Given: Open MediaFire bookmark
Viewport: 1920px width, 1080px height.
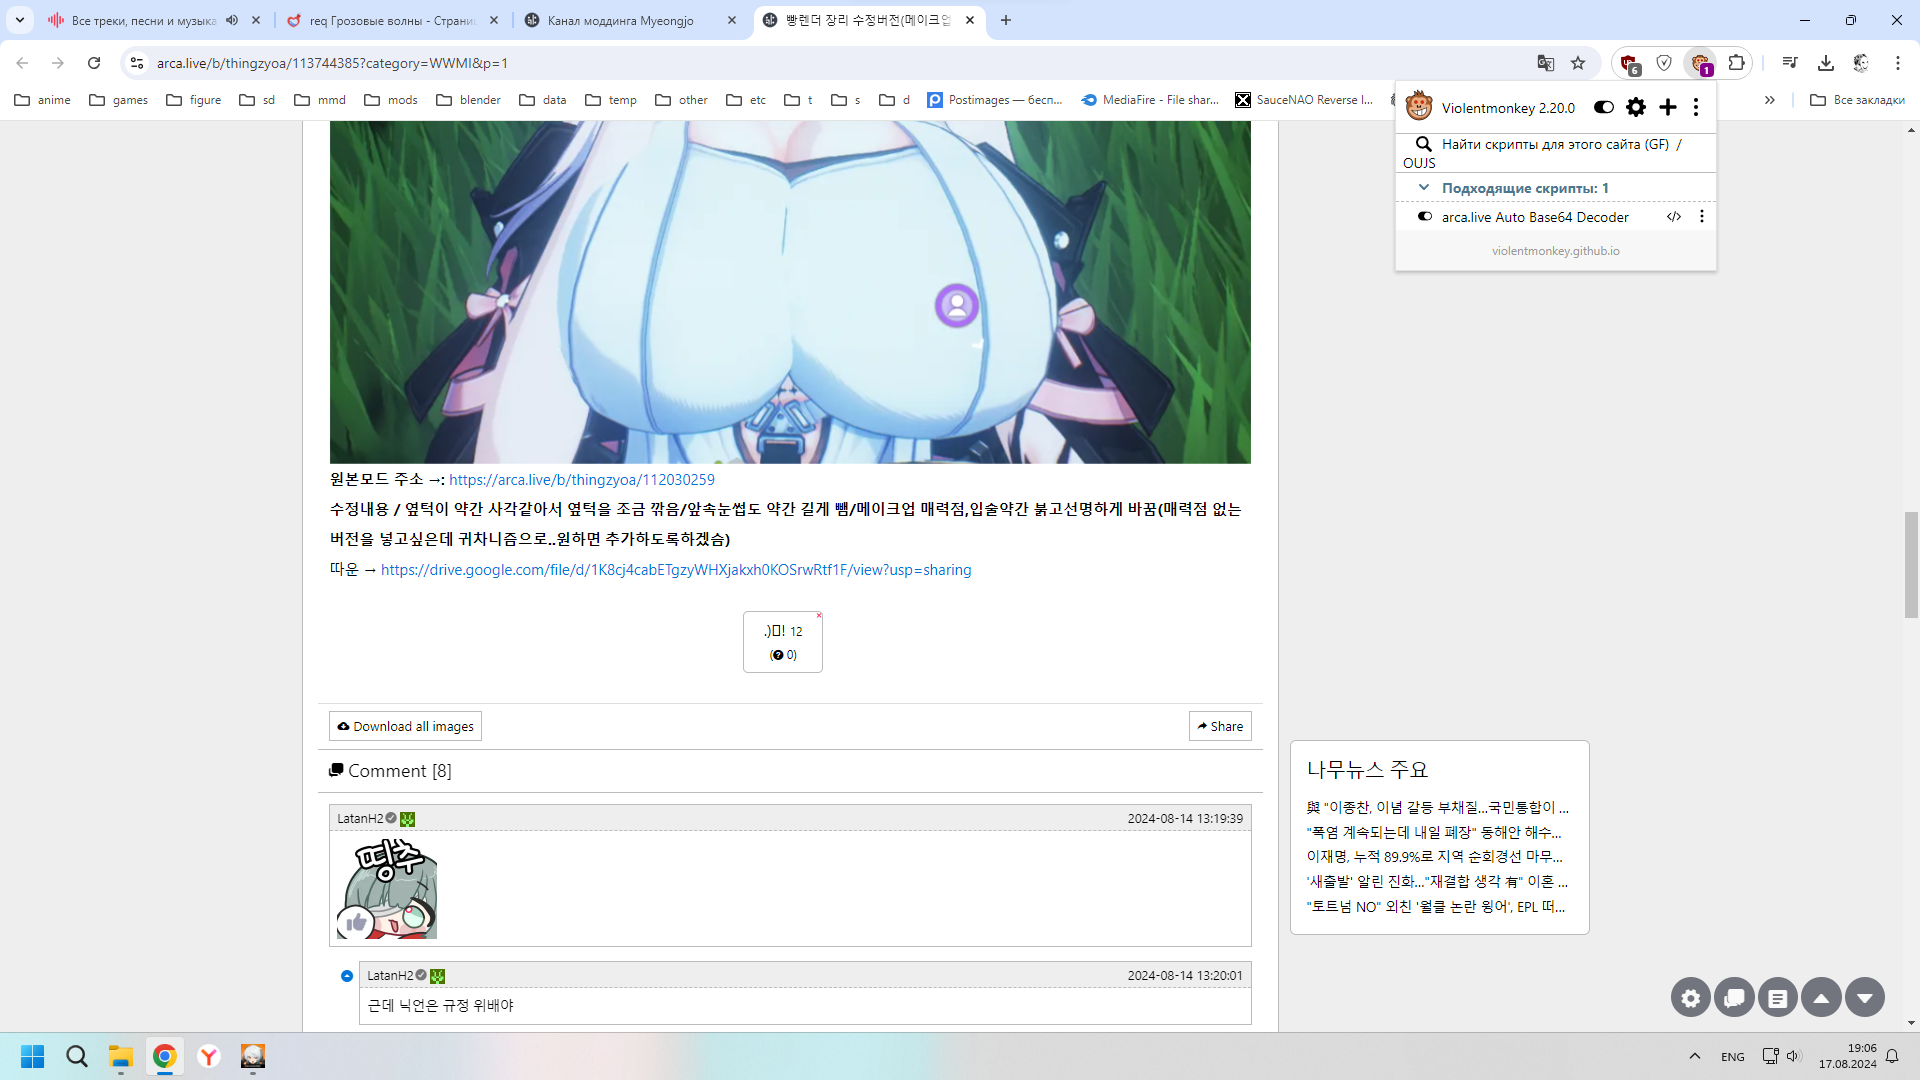Looking at the screenshot, I should click(1150, 100).
